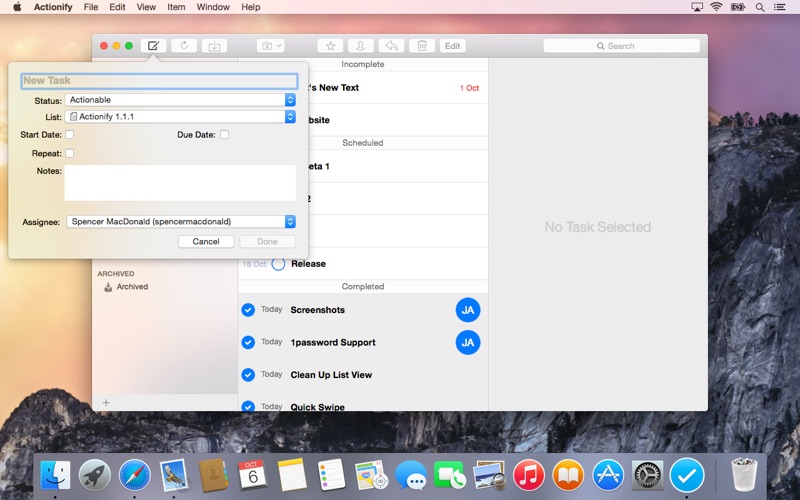800x500 pixels.
Task: Click the Notes text area
Action: (180, 183)
